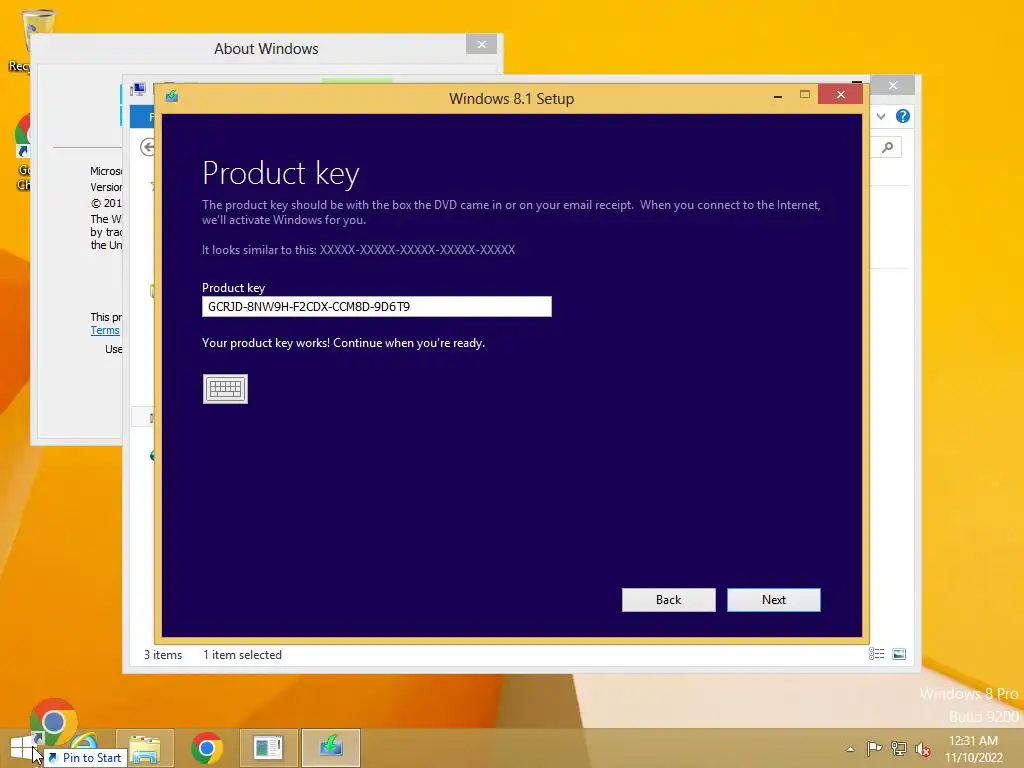
Task: Click the Setup title bar icon
Action: tap(172, 96)
